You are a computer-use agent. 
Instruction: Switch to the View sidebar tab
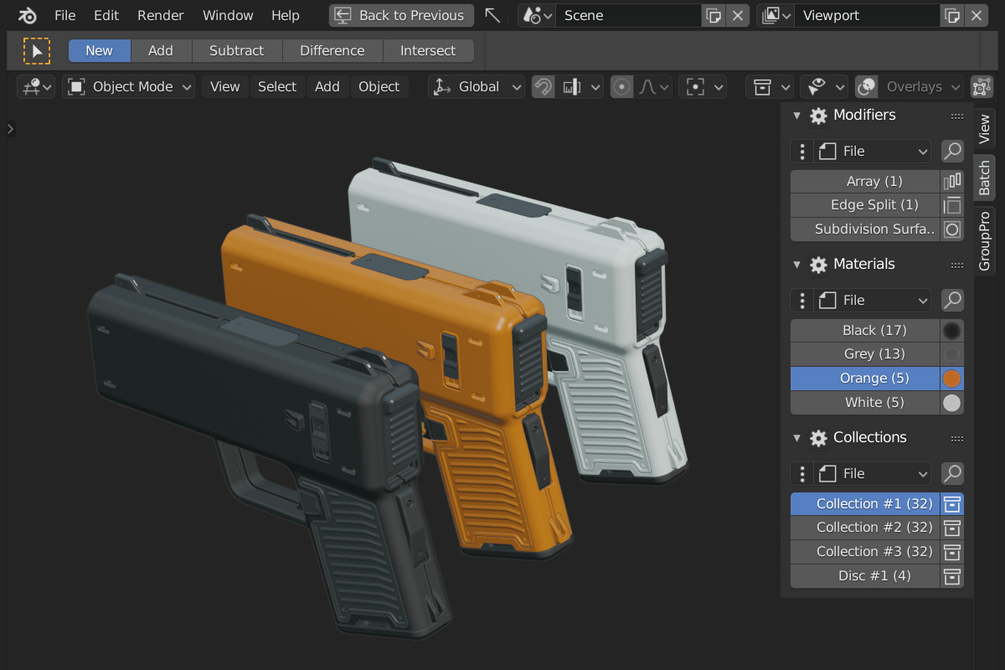coord(984,130)
